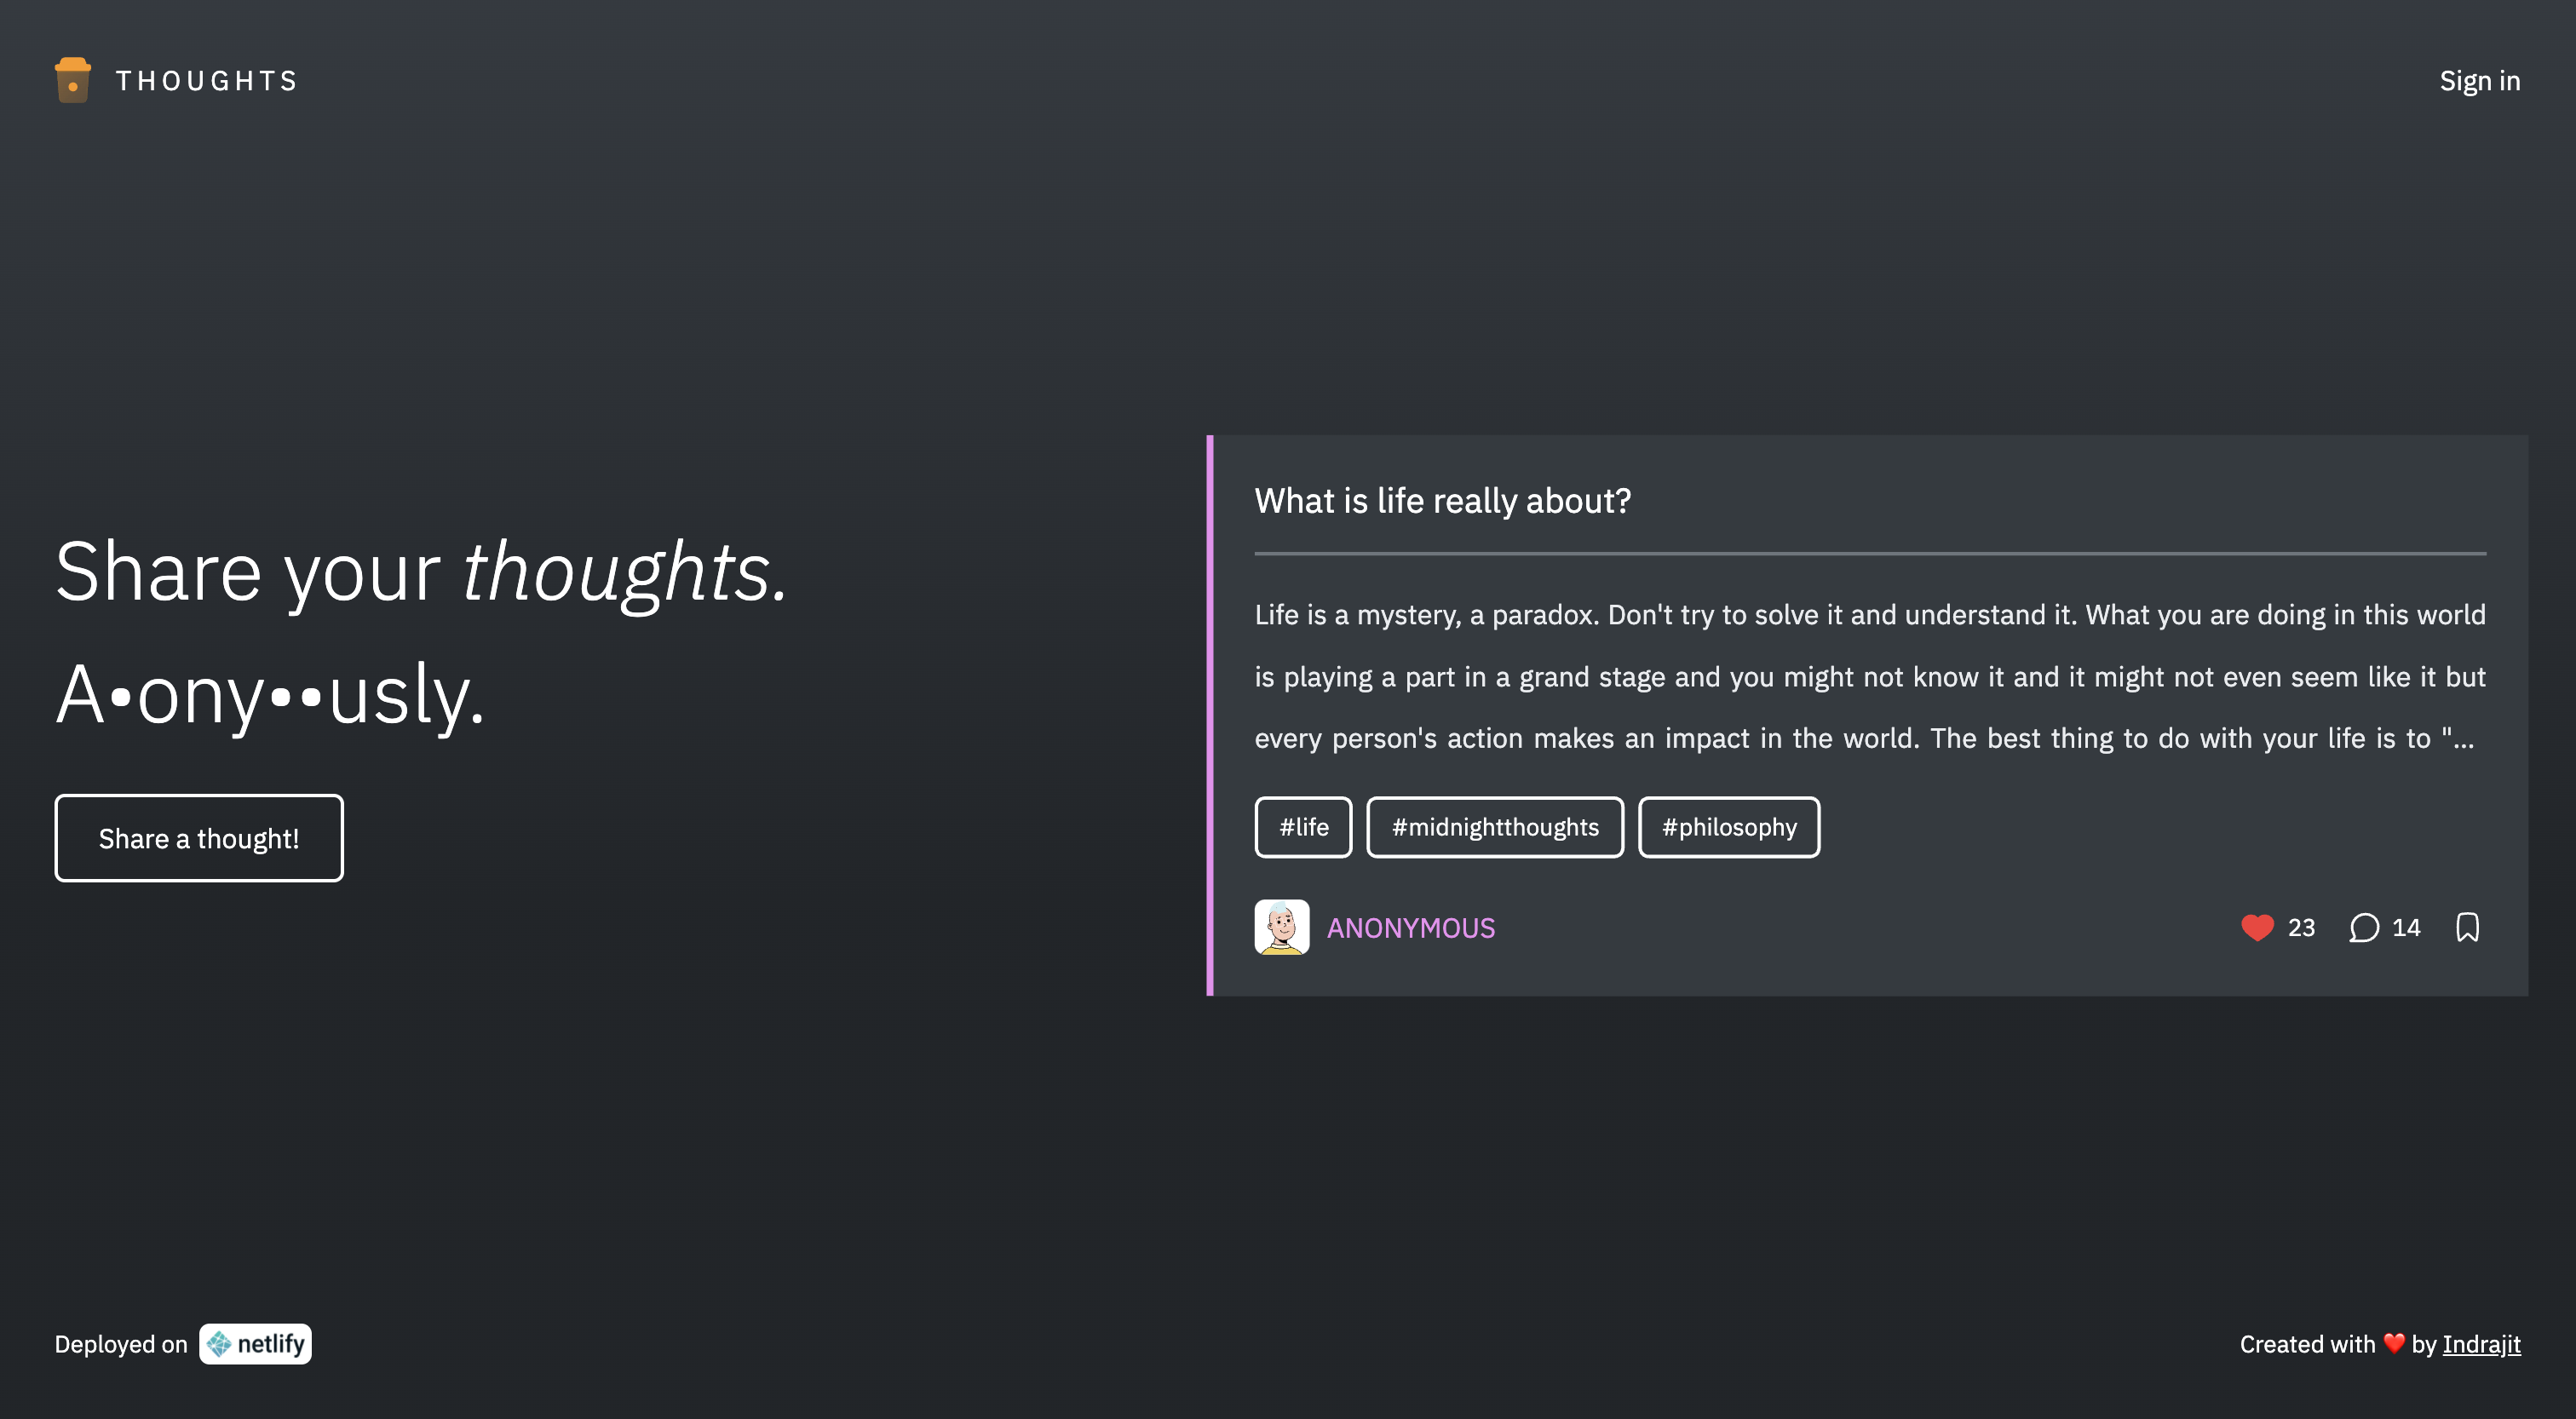Expand the truncated thought text
This screenshot has height=1419, width=2576.
1870,677
